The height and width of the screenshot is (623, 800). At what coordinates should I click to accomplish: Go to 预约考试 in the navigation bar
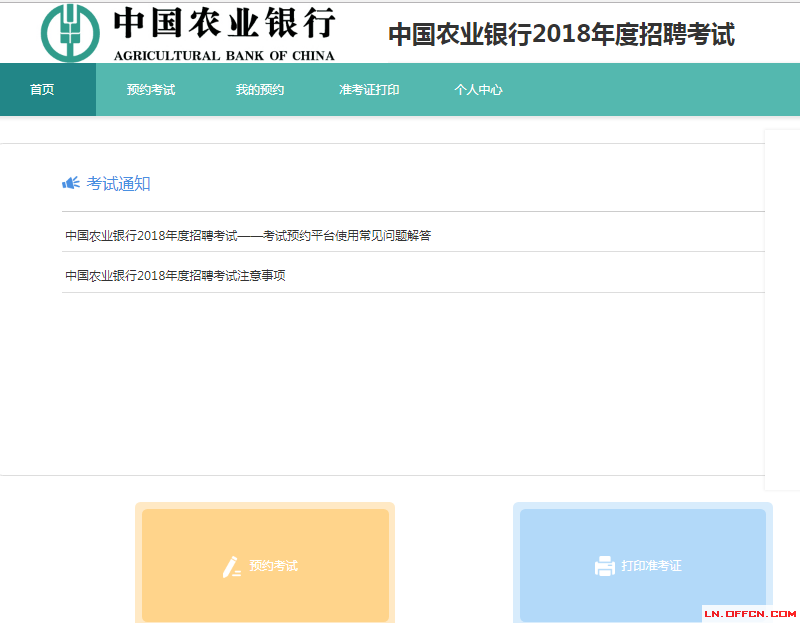click(151, 90)
